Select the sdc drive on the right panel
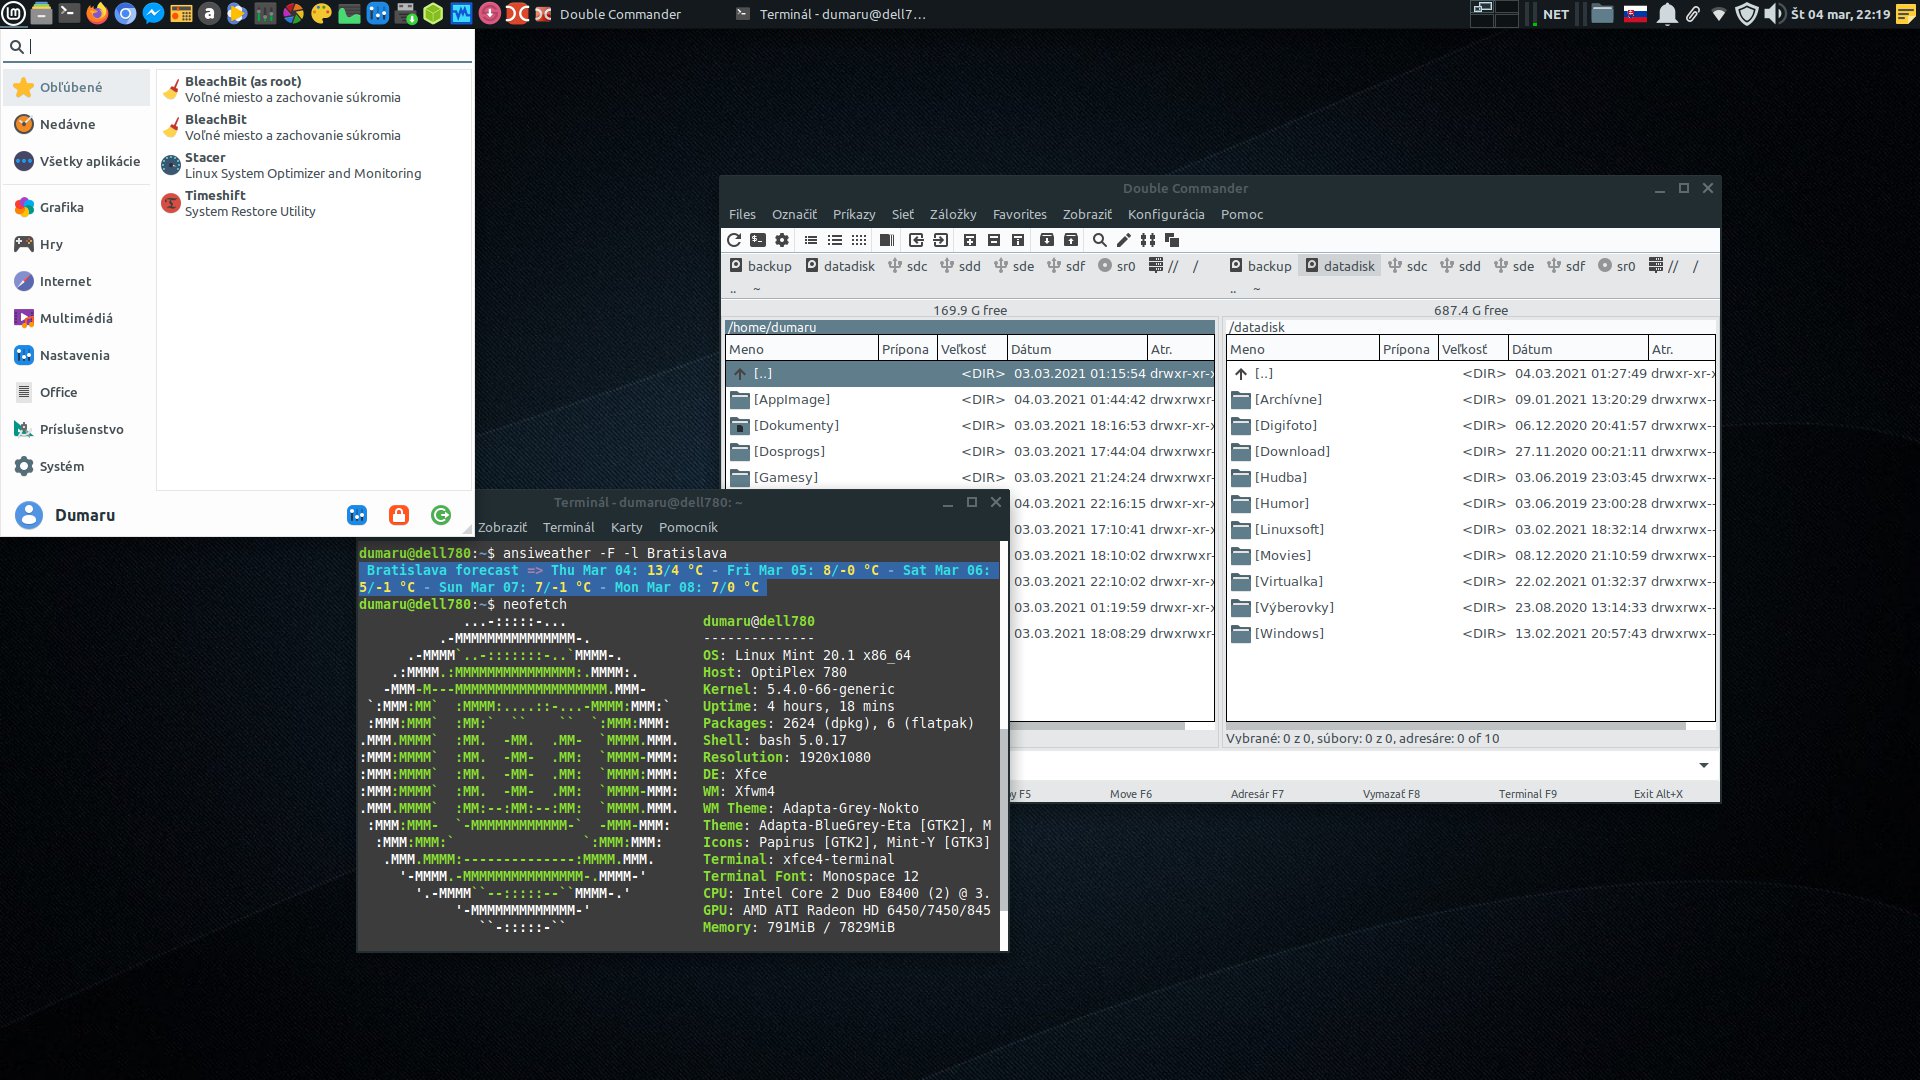1920x1080 pixels. coord(1409,266)
